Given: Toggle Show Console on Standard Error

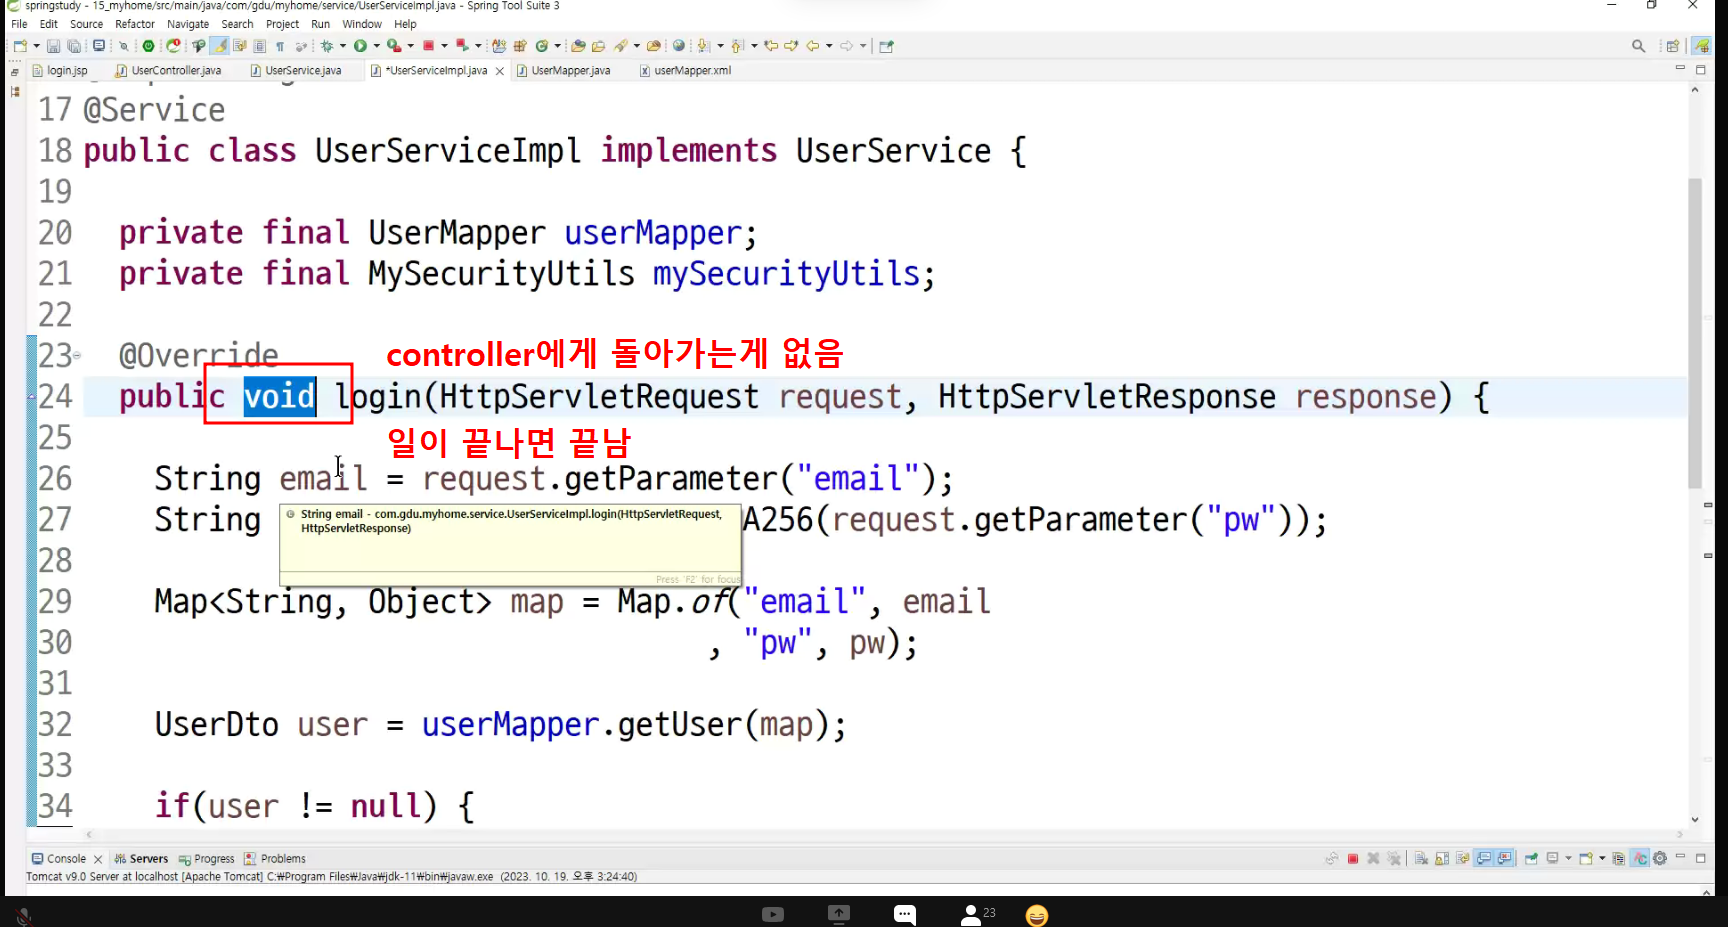Looking at the screenshot, I should (x=1505, y=858).
